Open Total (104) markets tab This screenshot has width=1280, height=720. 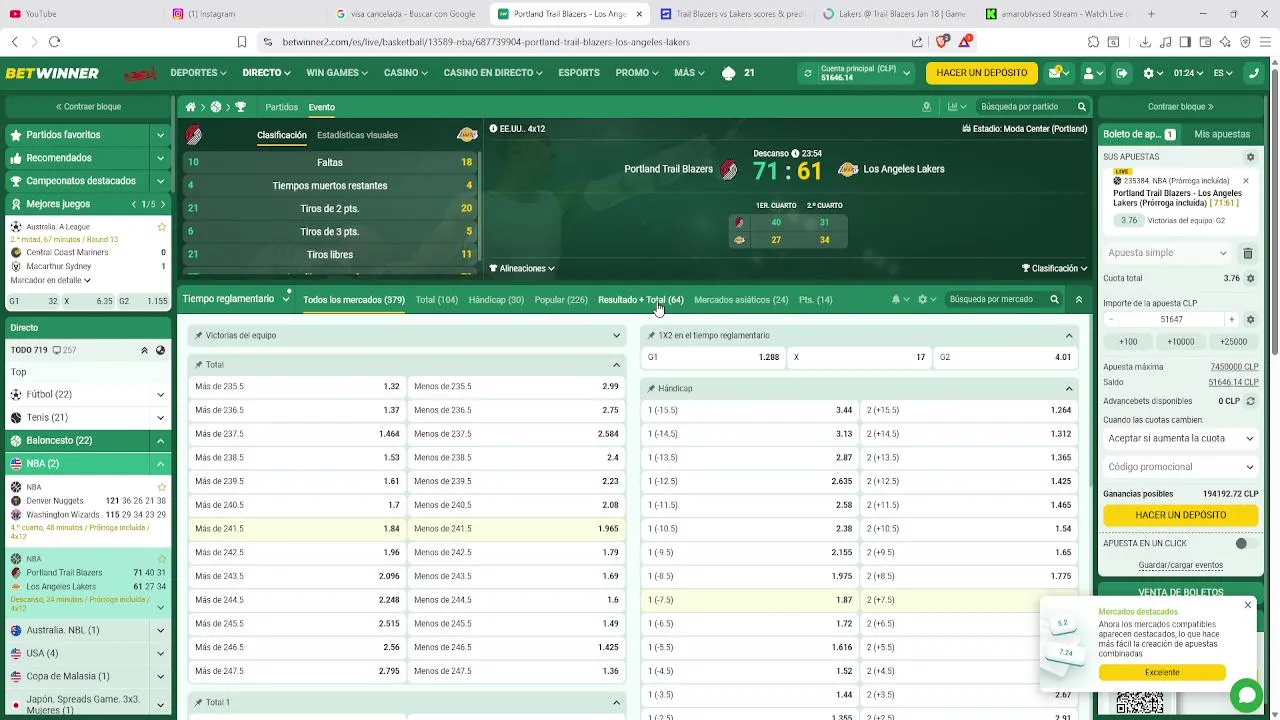(x=437, y=299)
